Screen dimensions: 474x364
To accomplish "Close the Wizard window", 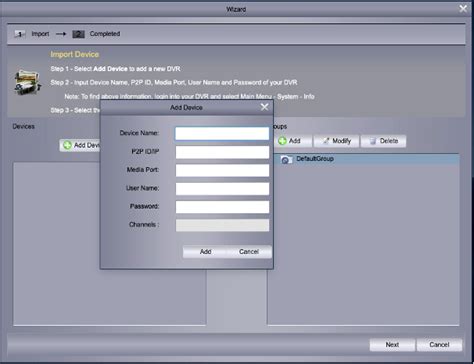I will click(x=463, y=9).
